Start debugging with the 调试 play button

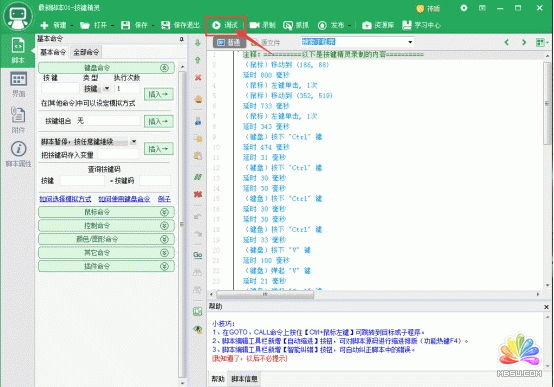click(225, 25)
